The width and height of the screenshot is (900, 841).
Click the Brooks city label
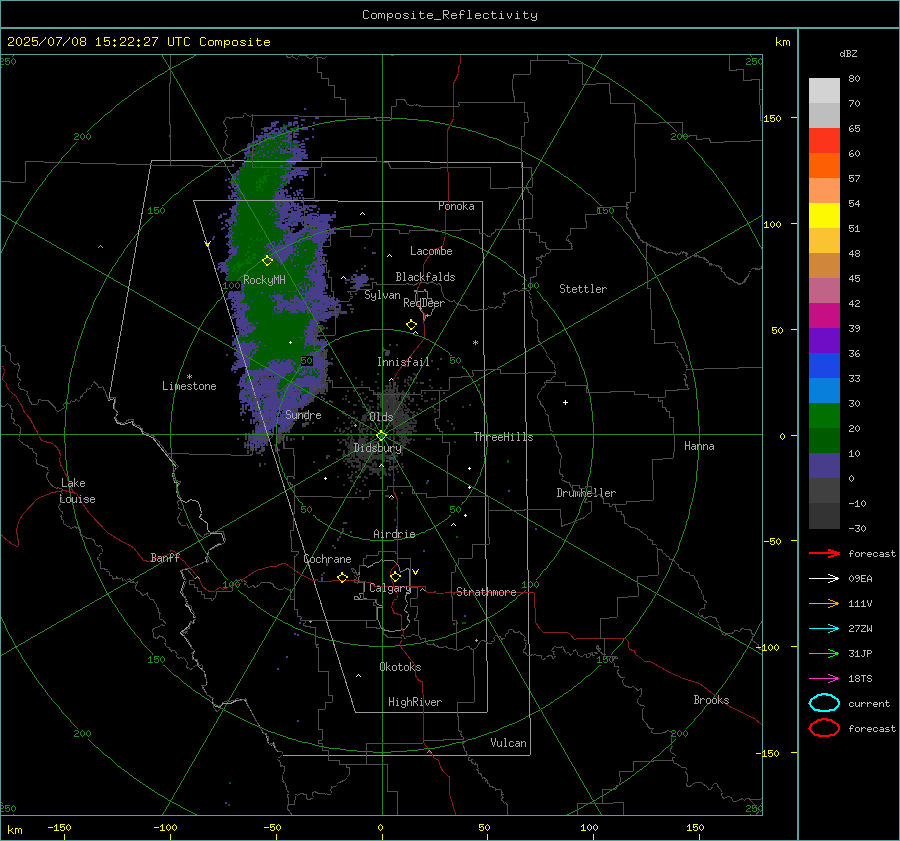711,700
